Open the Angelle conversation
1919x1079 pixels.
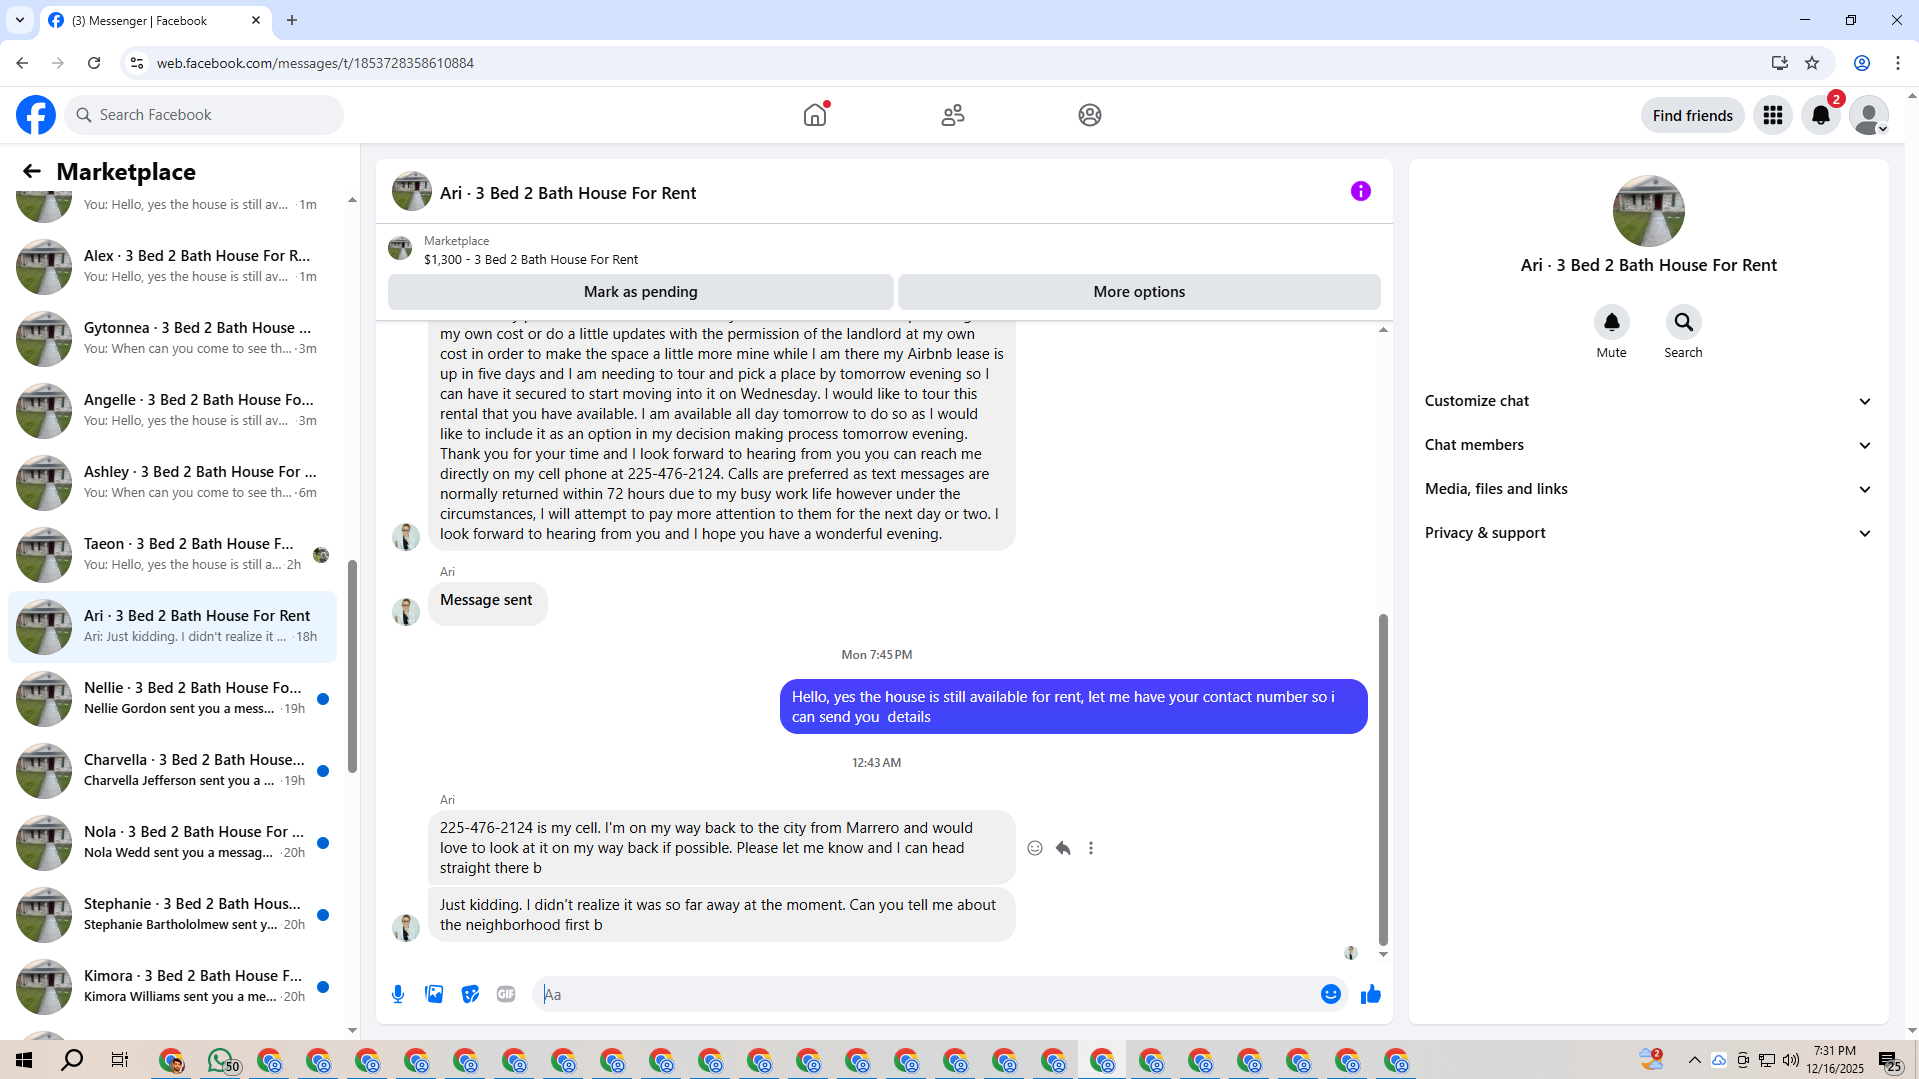[172, 410]
